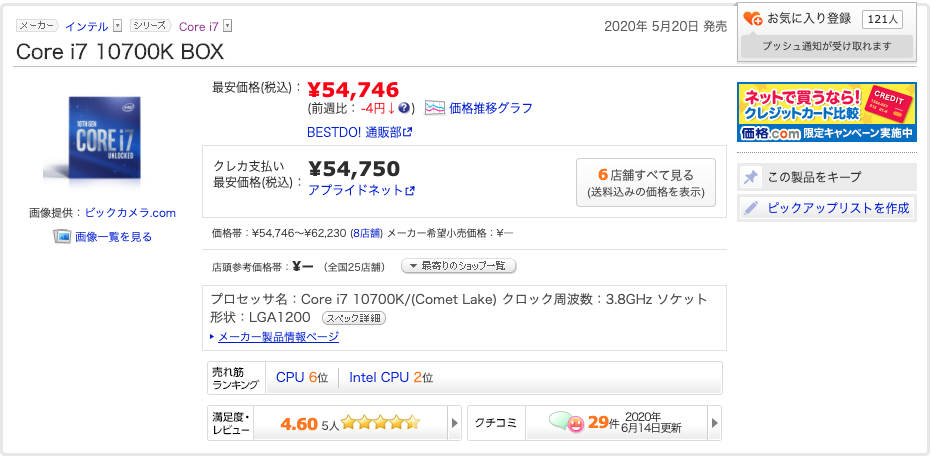Viewport: 932px width, 456px height.
Task: Click the ¥54,746 lowest price
Action: point(353,89)
